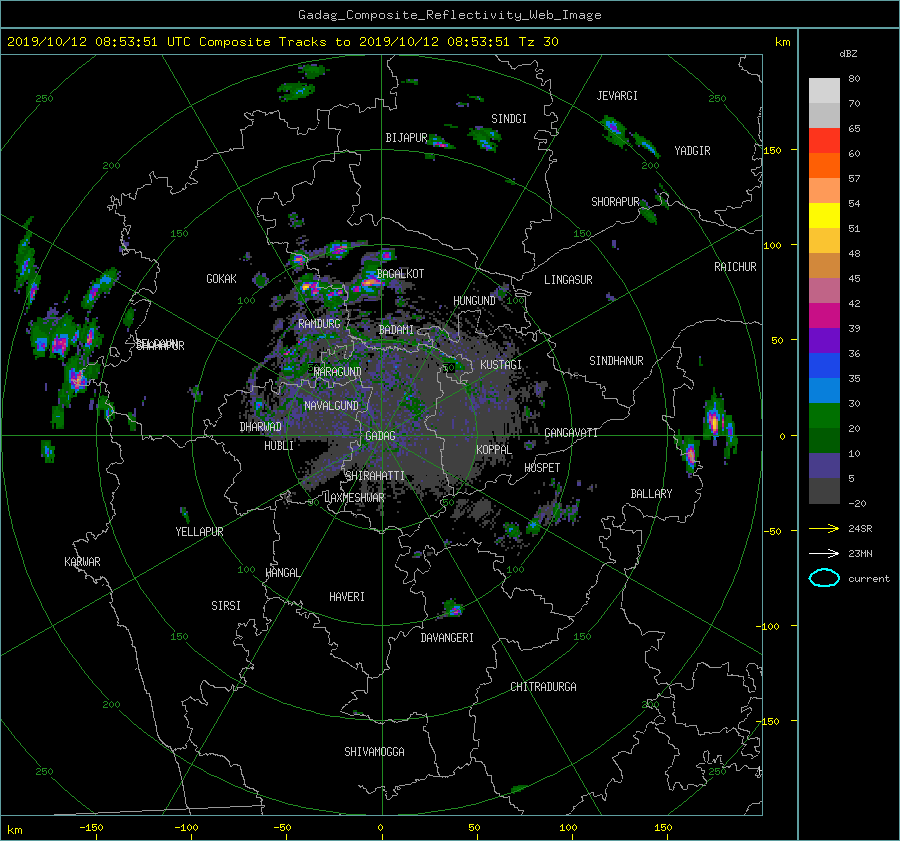Image resolution: width=900 pixels, height=841 pixels.
Task: Click the BADAMI city label
Action: (x=396, y=330)
